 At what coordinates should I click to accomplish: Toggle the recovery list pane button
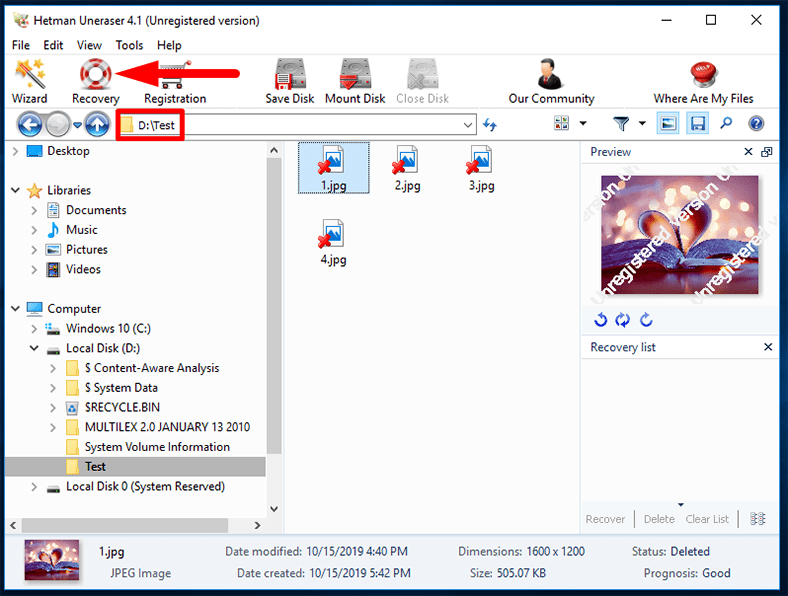point(698,123)
